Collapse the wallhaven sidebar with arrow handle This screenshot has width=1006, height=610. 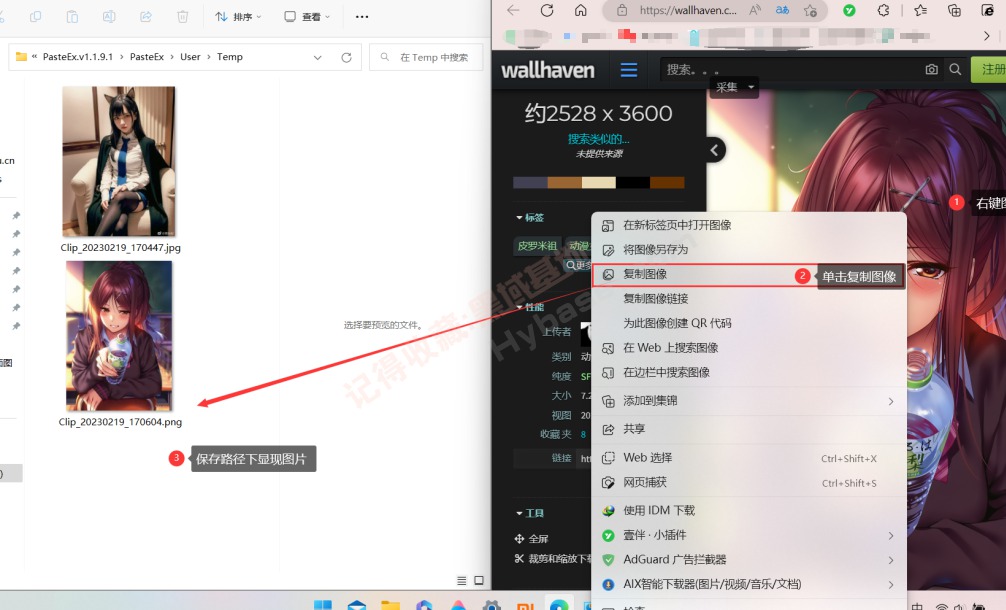coord(714,150)
